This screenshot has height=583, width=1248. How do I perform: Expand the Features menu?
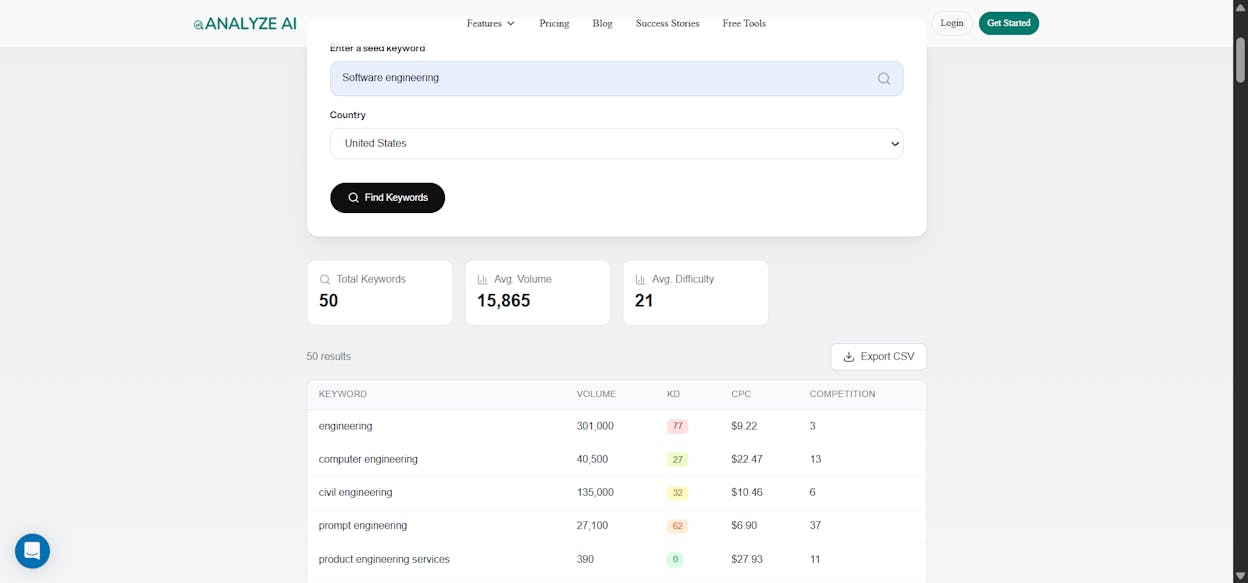point(491,23)
